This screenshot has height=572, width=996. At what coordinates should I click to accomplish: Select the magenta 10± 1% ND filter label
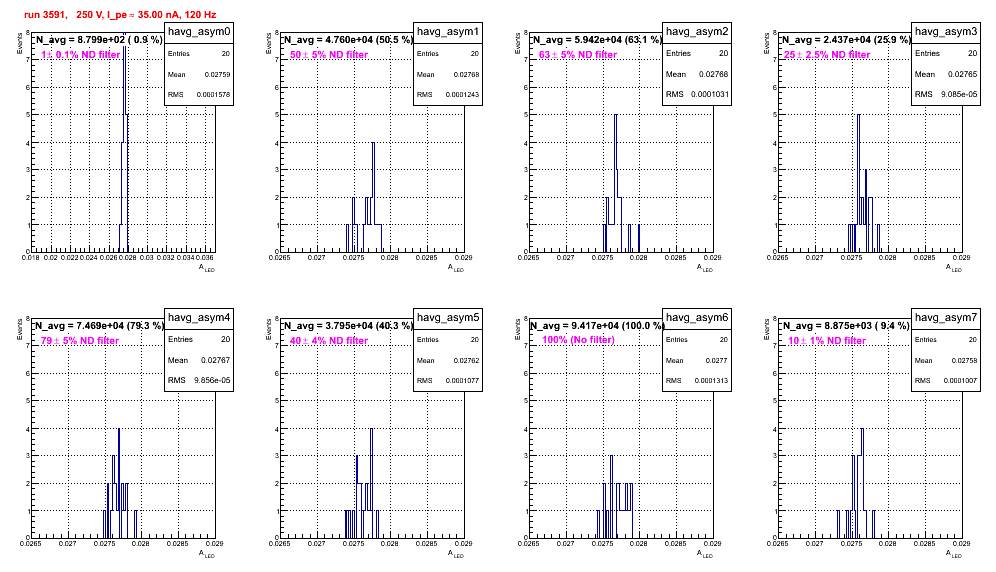click(x=827, y=341)
